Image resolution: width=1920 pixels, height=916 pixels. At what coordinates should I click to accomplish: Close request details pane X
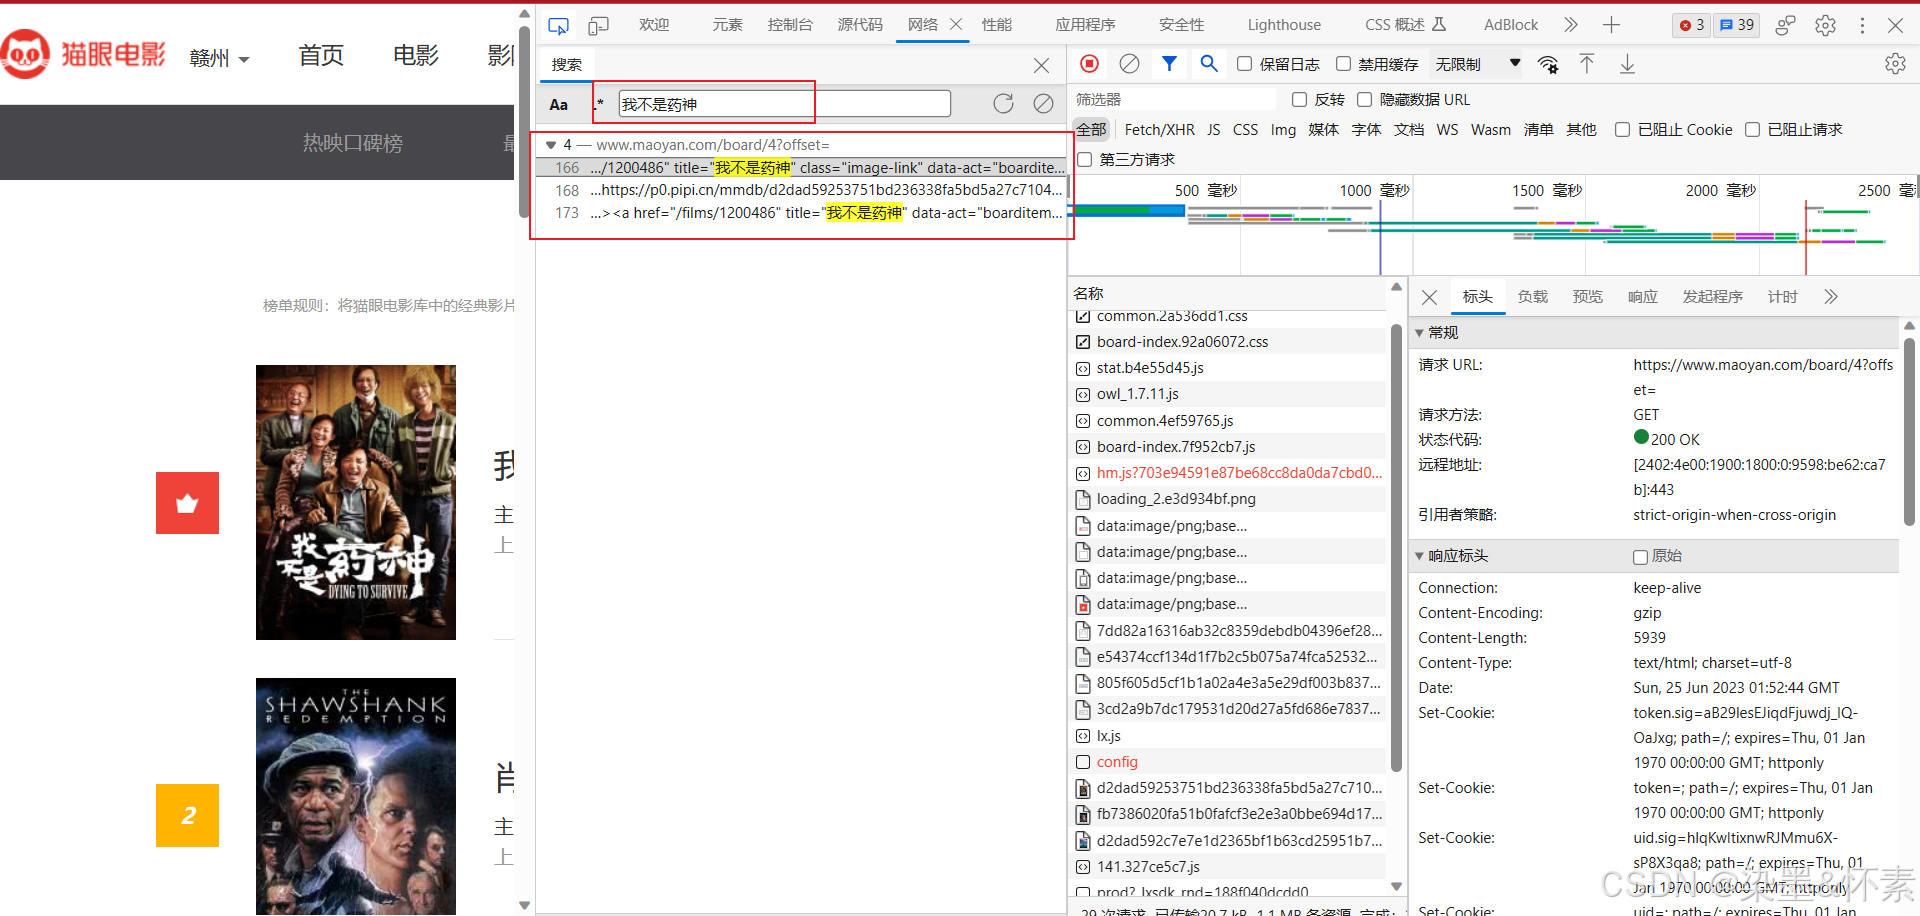tap(1429, 297)
